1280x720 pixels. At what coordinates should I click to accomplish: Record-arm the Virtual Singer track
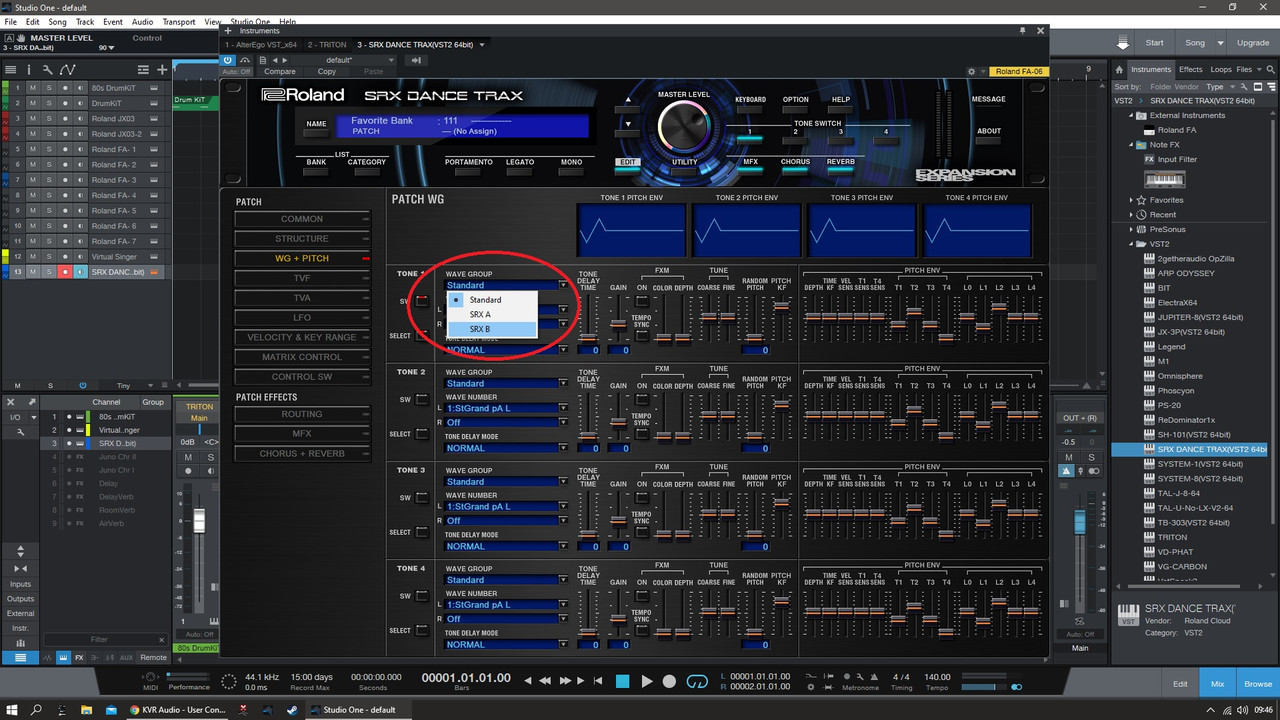point(66,257)
